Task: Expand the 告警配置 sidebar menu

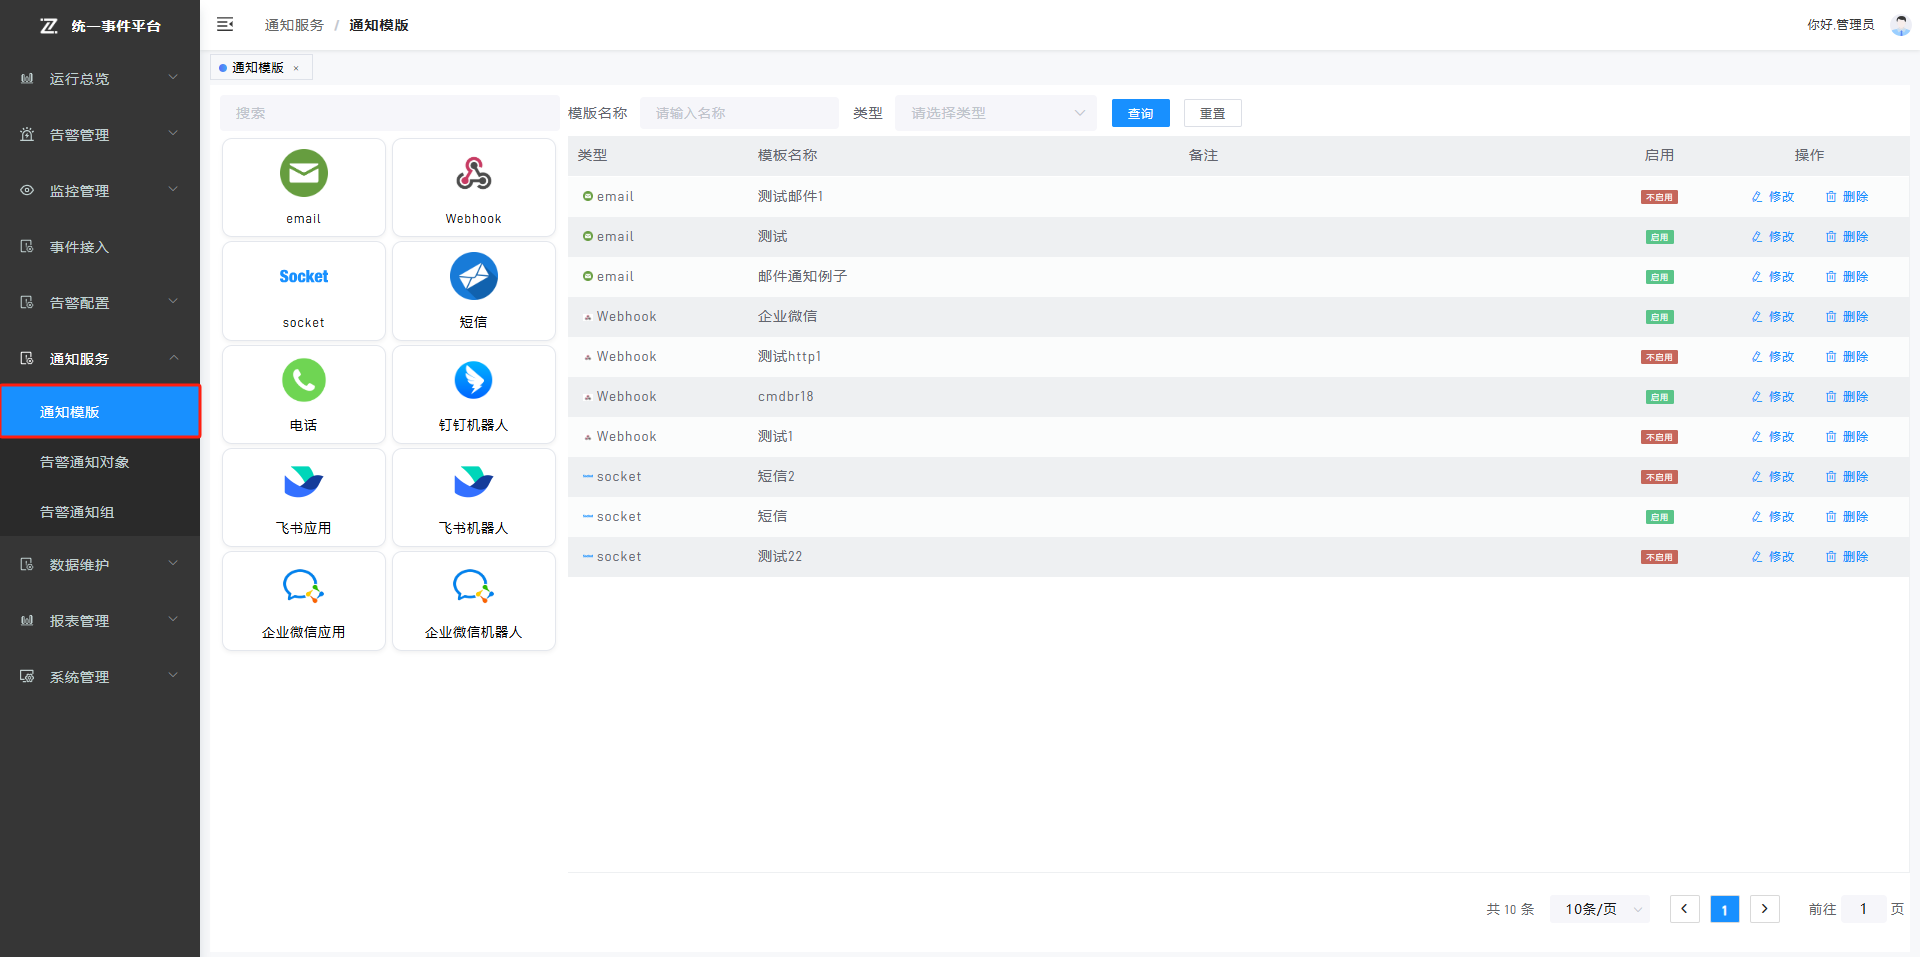Action: (x=100, y=302)
